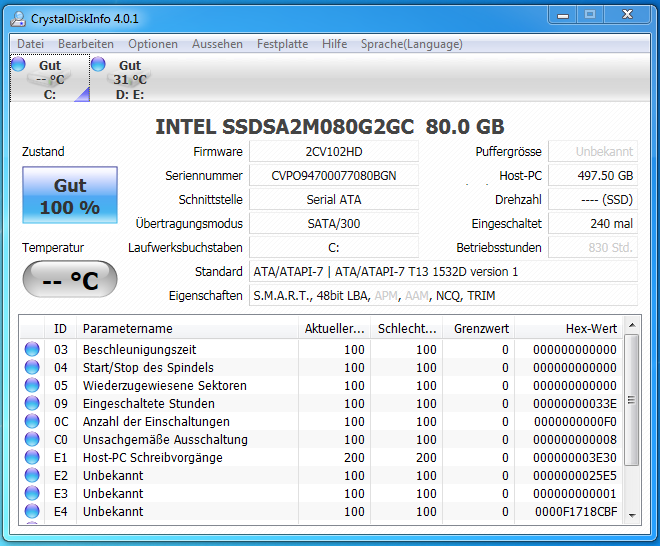660x546 pixels.
Task: Click the Aktueller... column header
Action: click(334, 328)
